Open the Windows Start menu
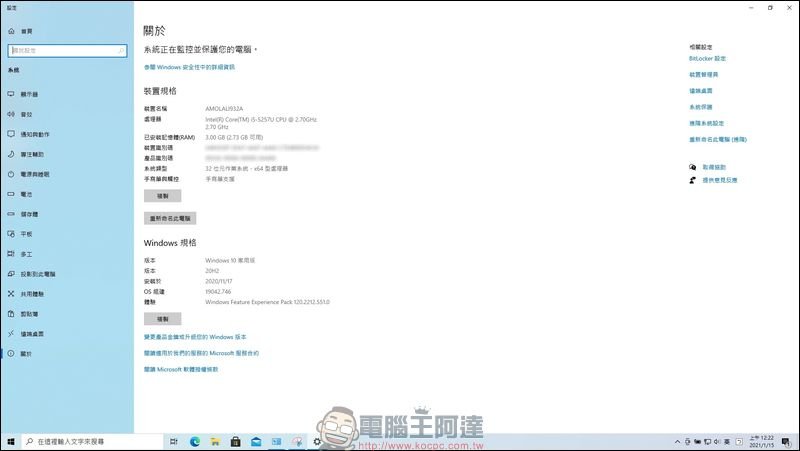The image size is (800, 451). [11, 442]
